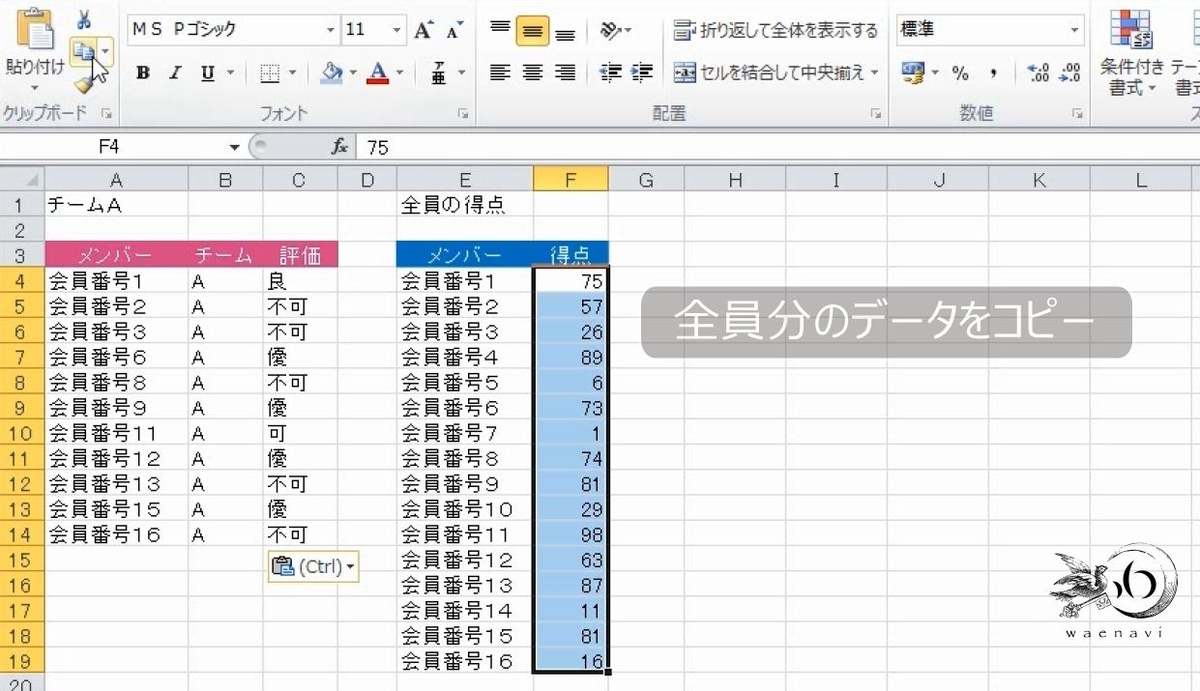
Task: Open the font size dropdown showing 11
Action: pyautogui.click(x=398, y=30)
